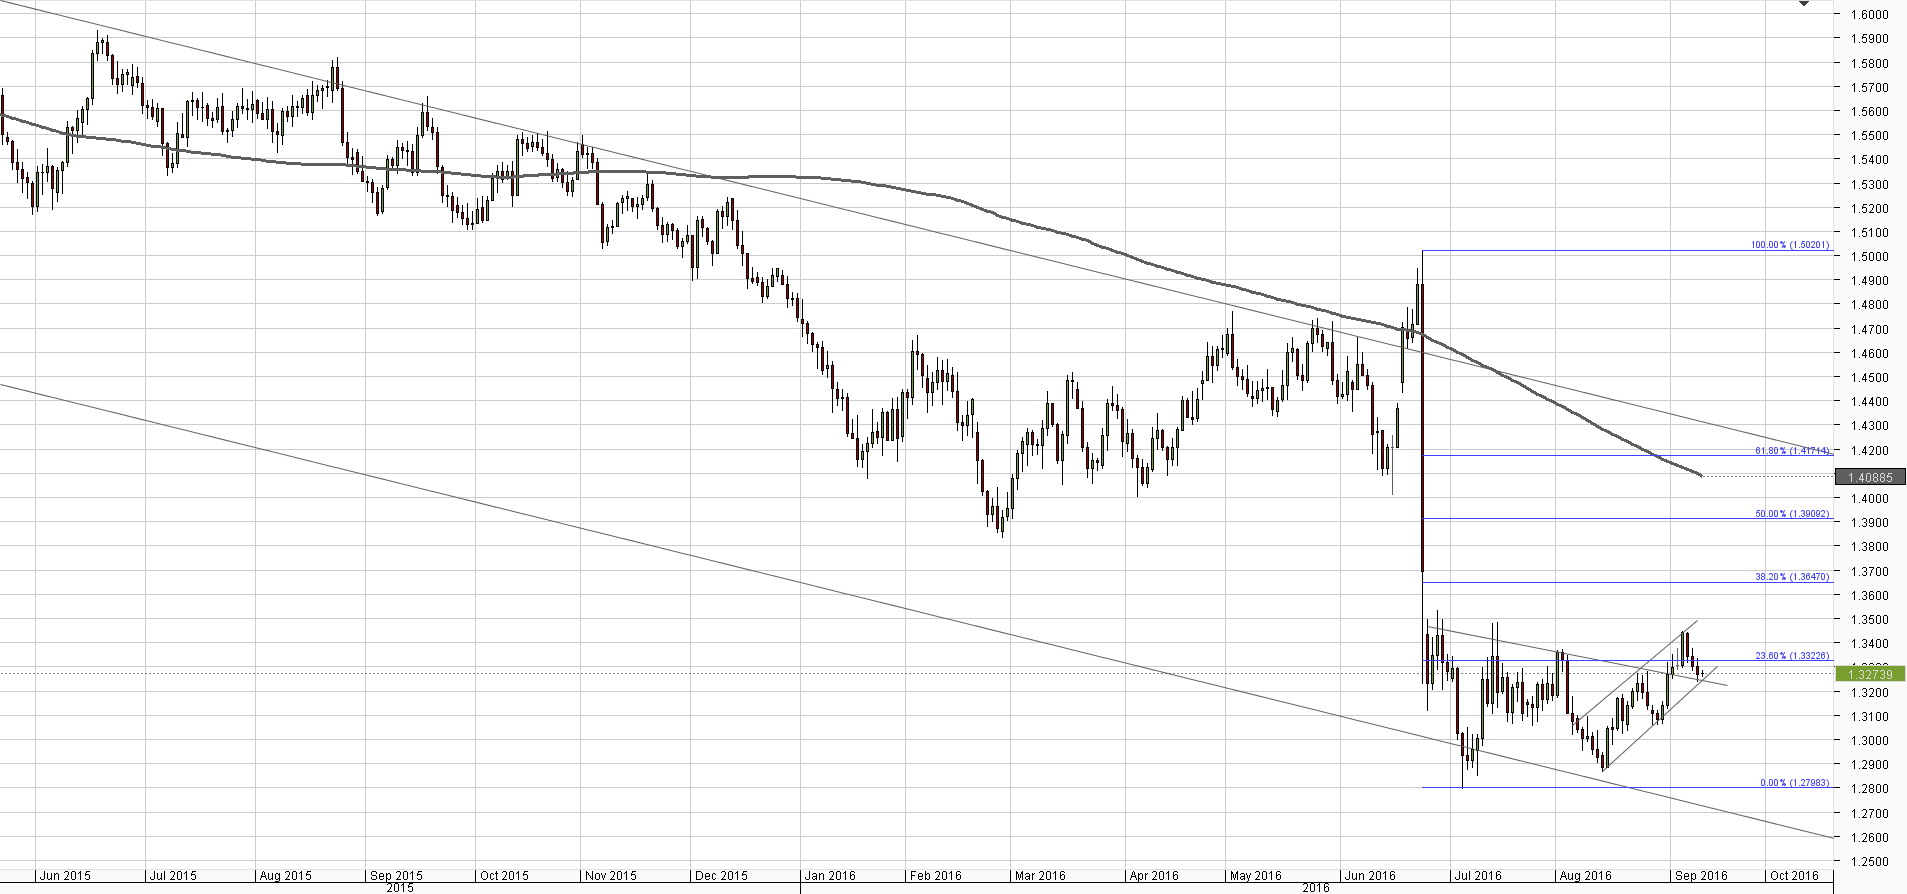Click the Oct 2016 date axis label
Image resolution: width=1907 pixels, height=894 pixels.
(1794, 876)
